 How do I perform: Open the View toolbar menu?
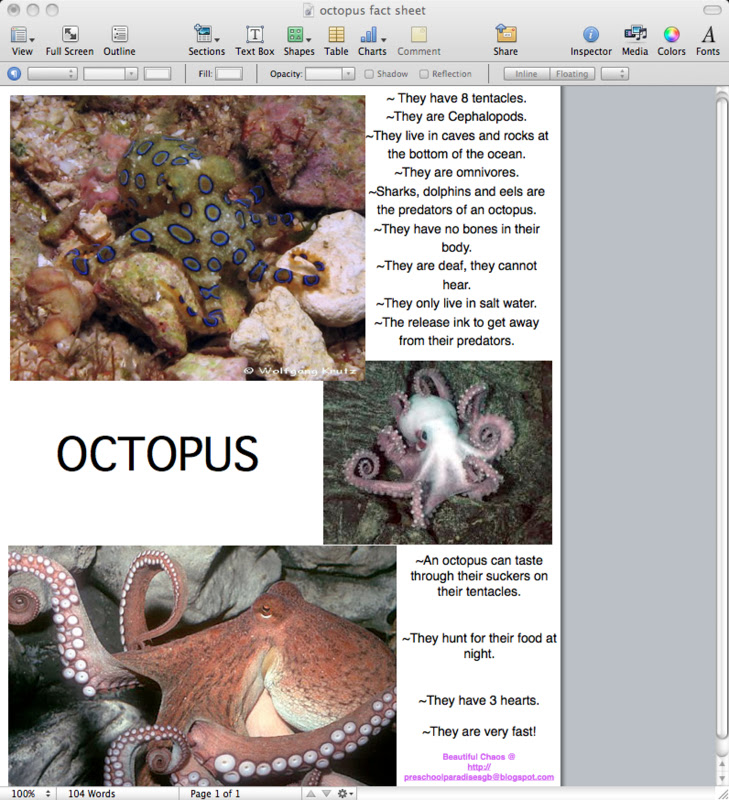click(22, 41)
